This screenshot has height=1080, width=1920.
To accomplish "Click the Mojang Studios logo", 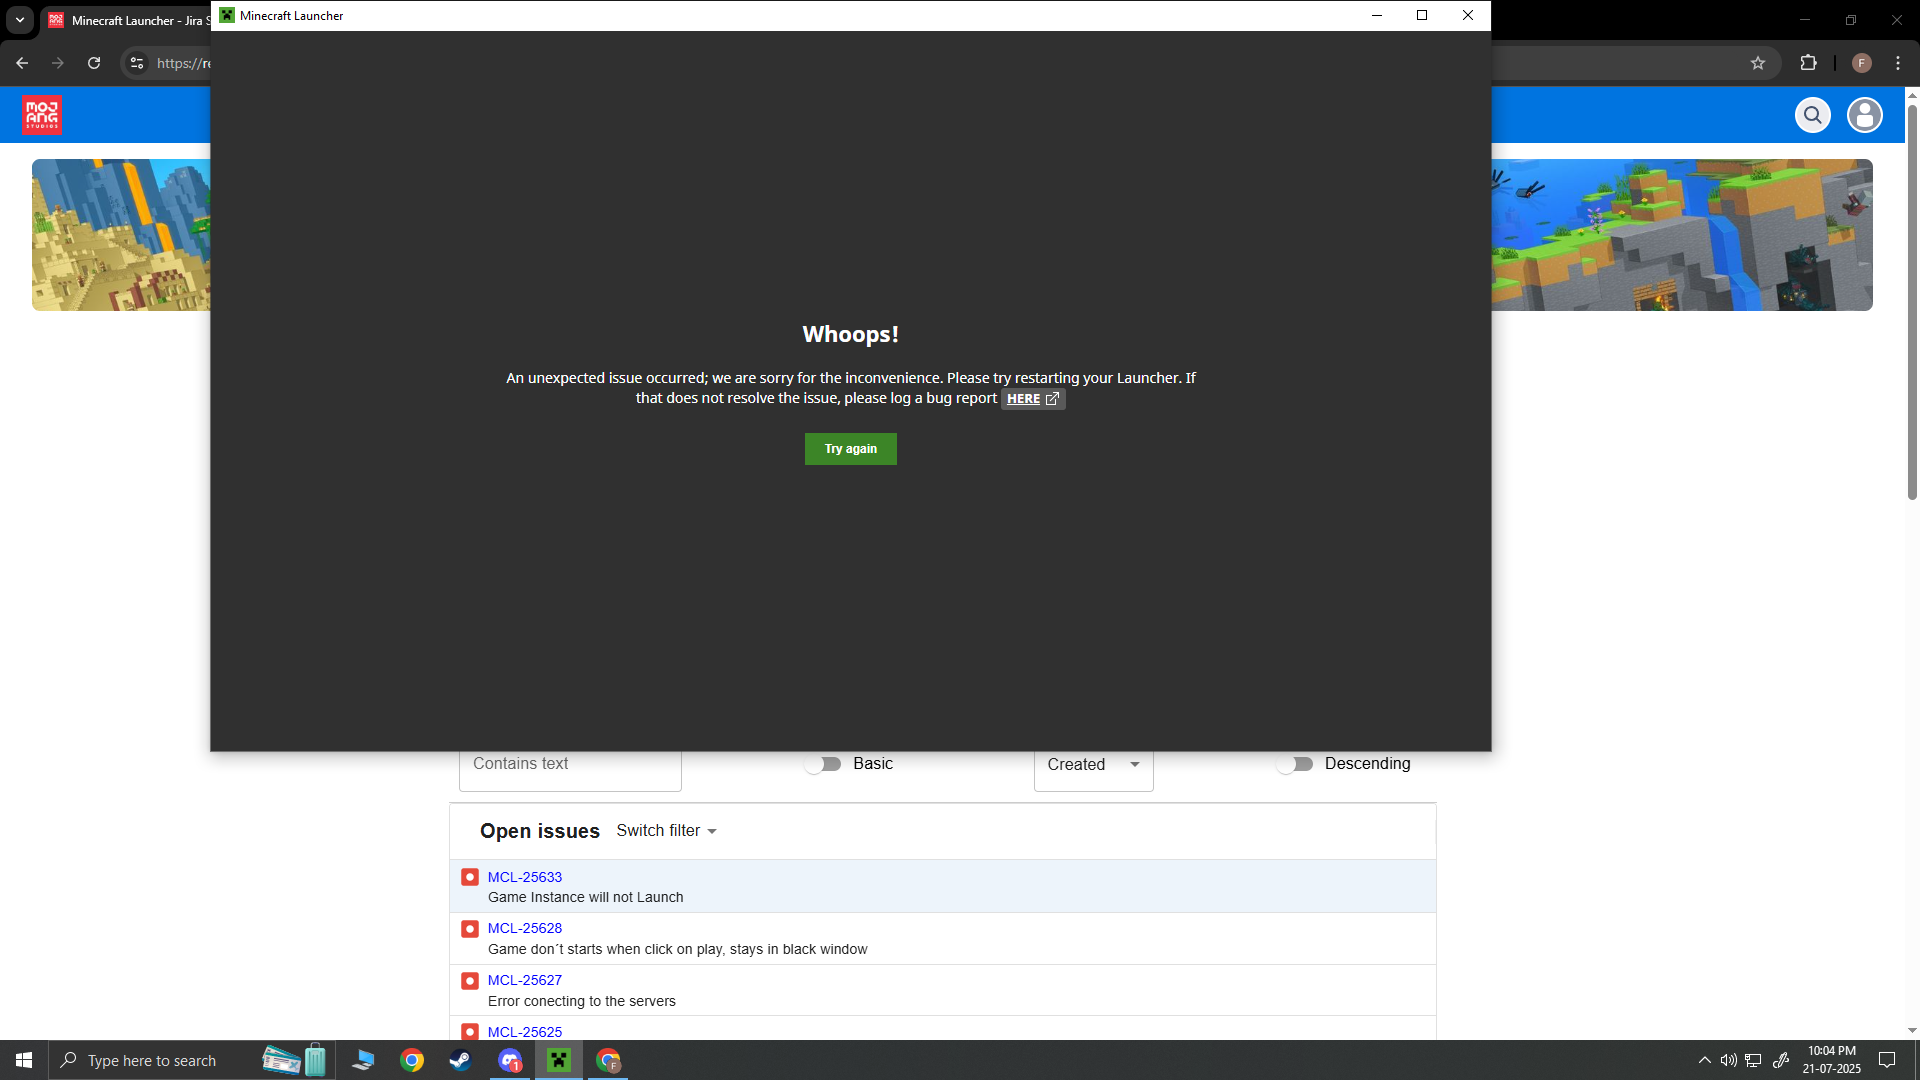I will 42,115.
